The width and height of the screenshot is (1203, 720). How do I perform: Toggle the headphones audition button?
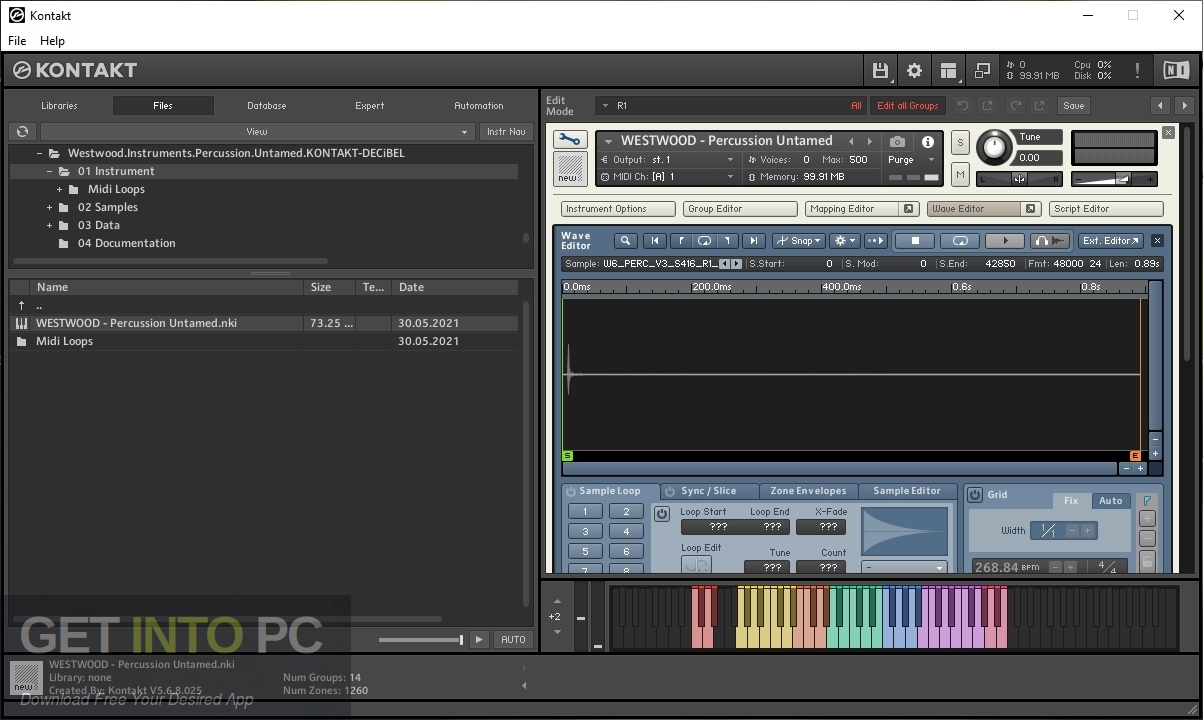pyautogui.click(x=1049, y=241)
